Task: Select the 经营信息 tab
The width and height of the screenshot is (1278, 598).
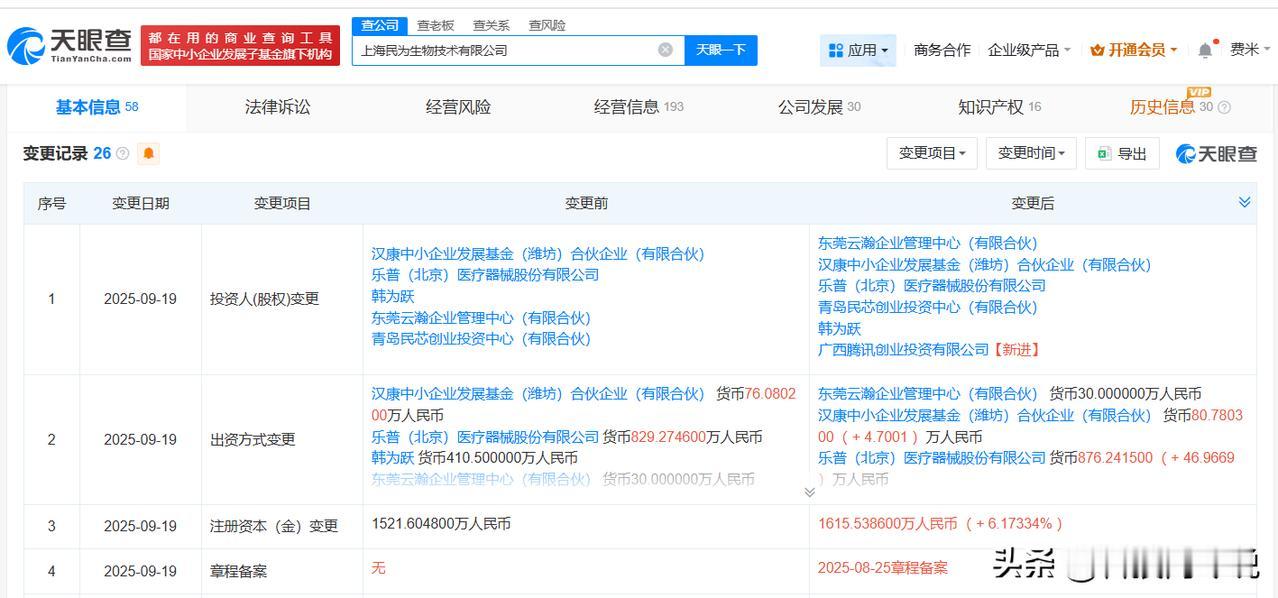Action: point(638,107)
